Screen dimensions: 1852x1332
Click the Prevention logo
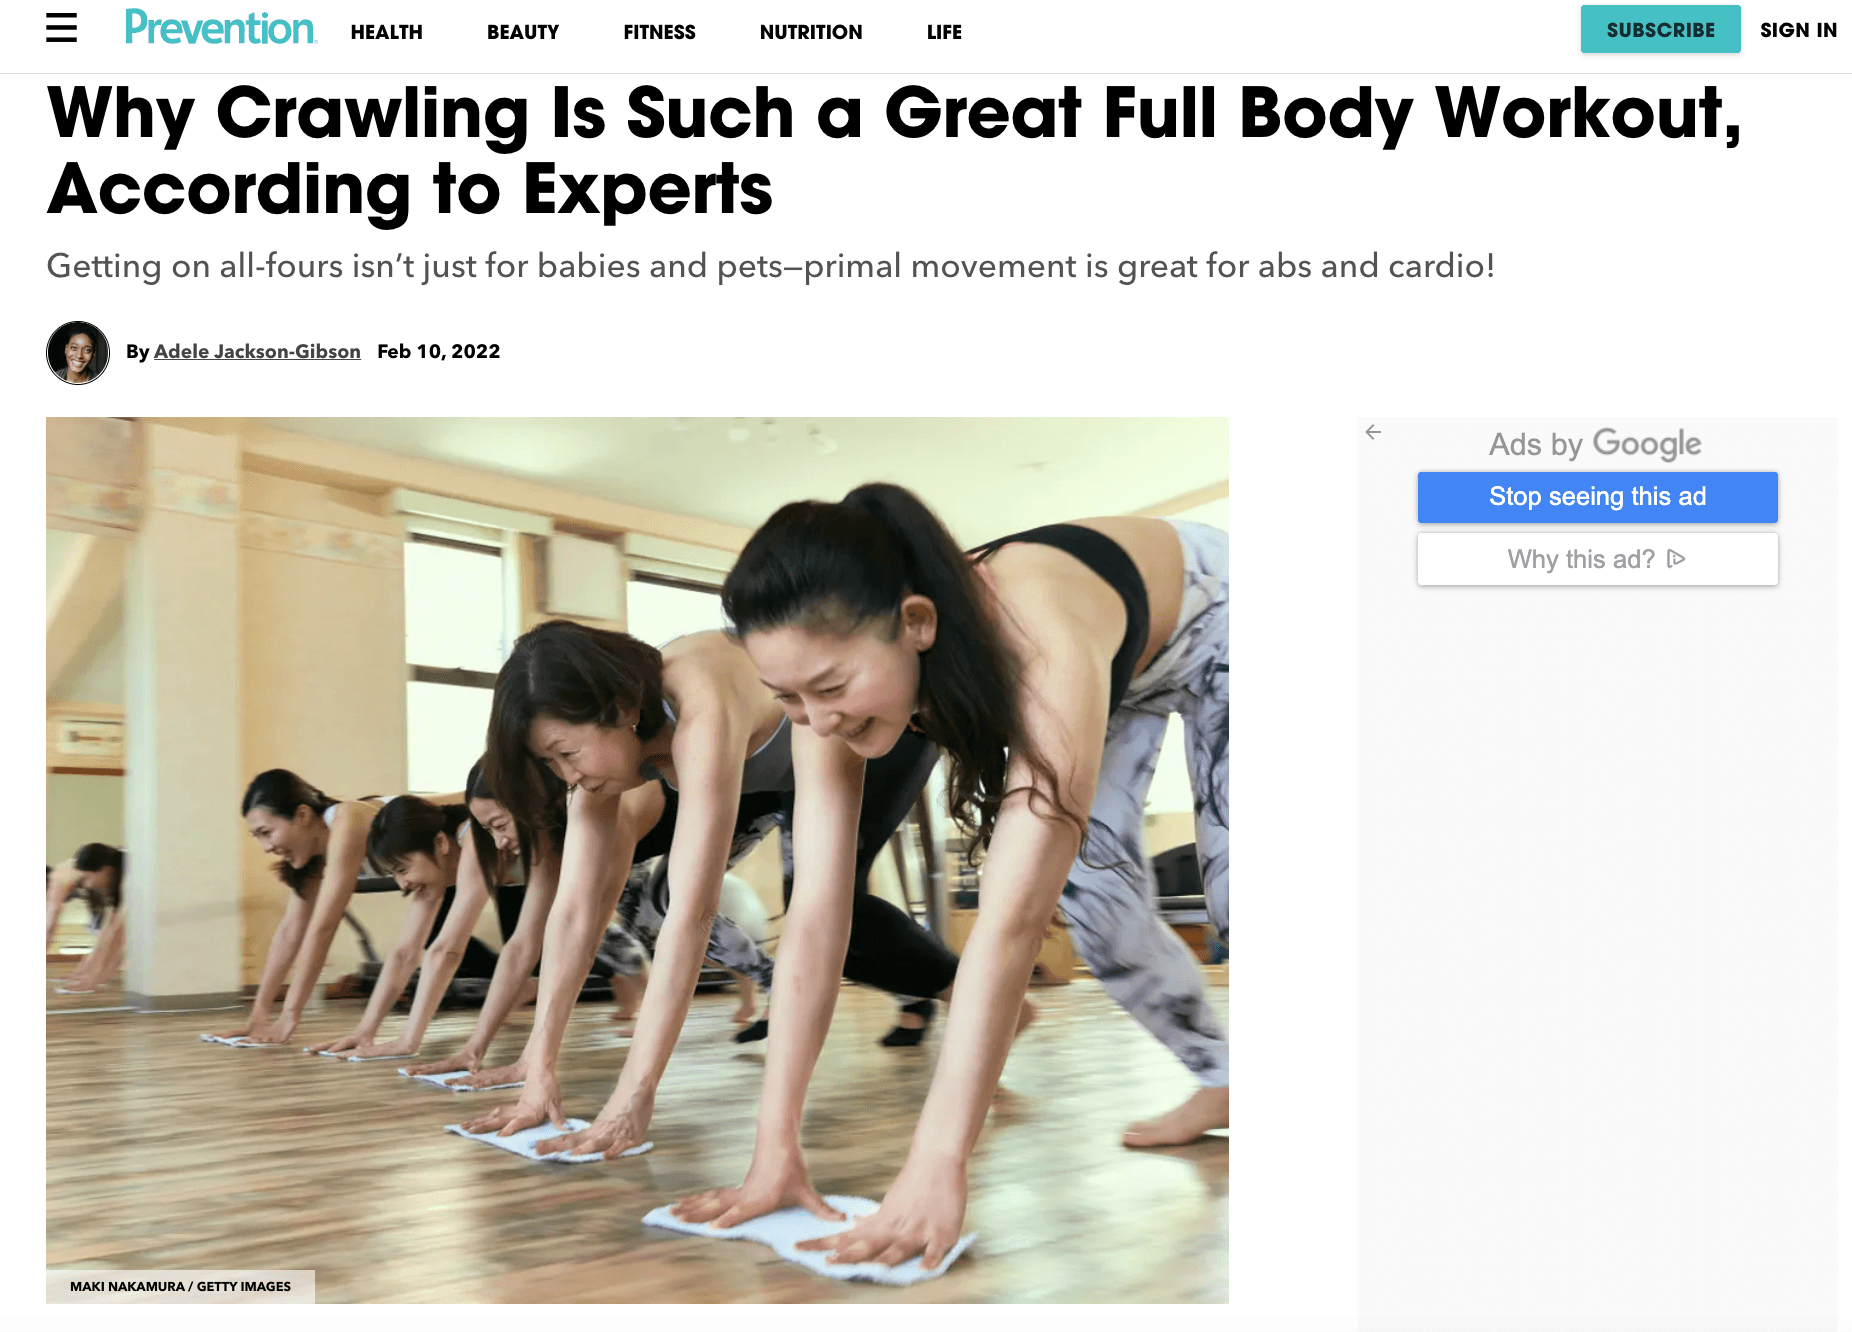pyautogui.click(x=220, y=28)
